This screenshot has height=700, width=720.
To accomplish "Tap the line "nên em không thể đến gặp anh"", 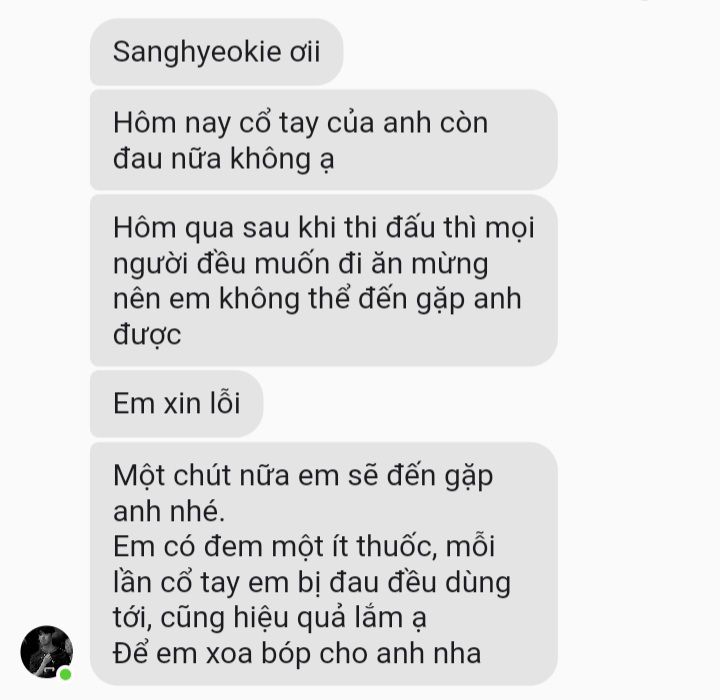I will pos(317,299).
